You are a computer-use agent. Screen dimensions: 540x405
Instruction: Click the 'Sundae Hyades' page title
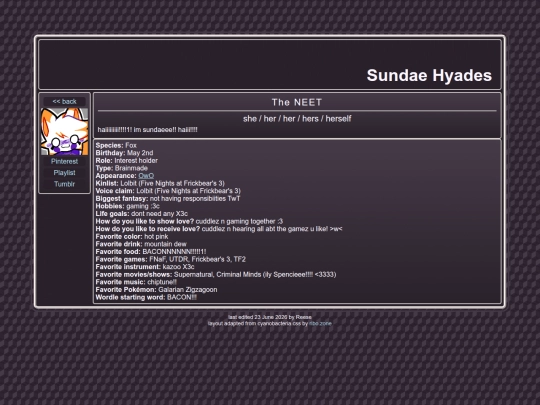(x=429, y=75)
